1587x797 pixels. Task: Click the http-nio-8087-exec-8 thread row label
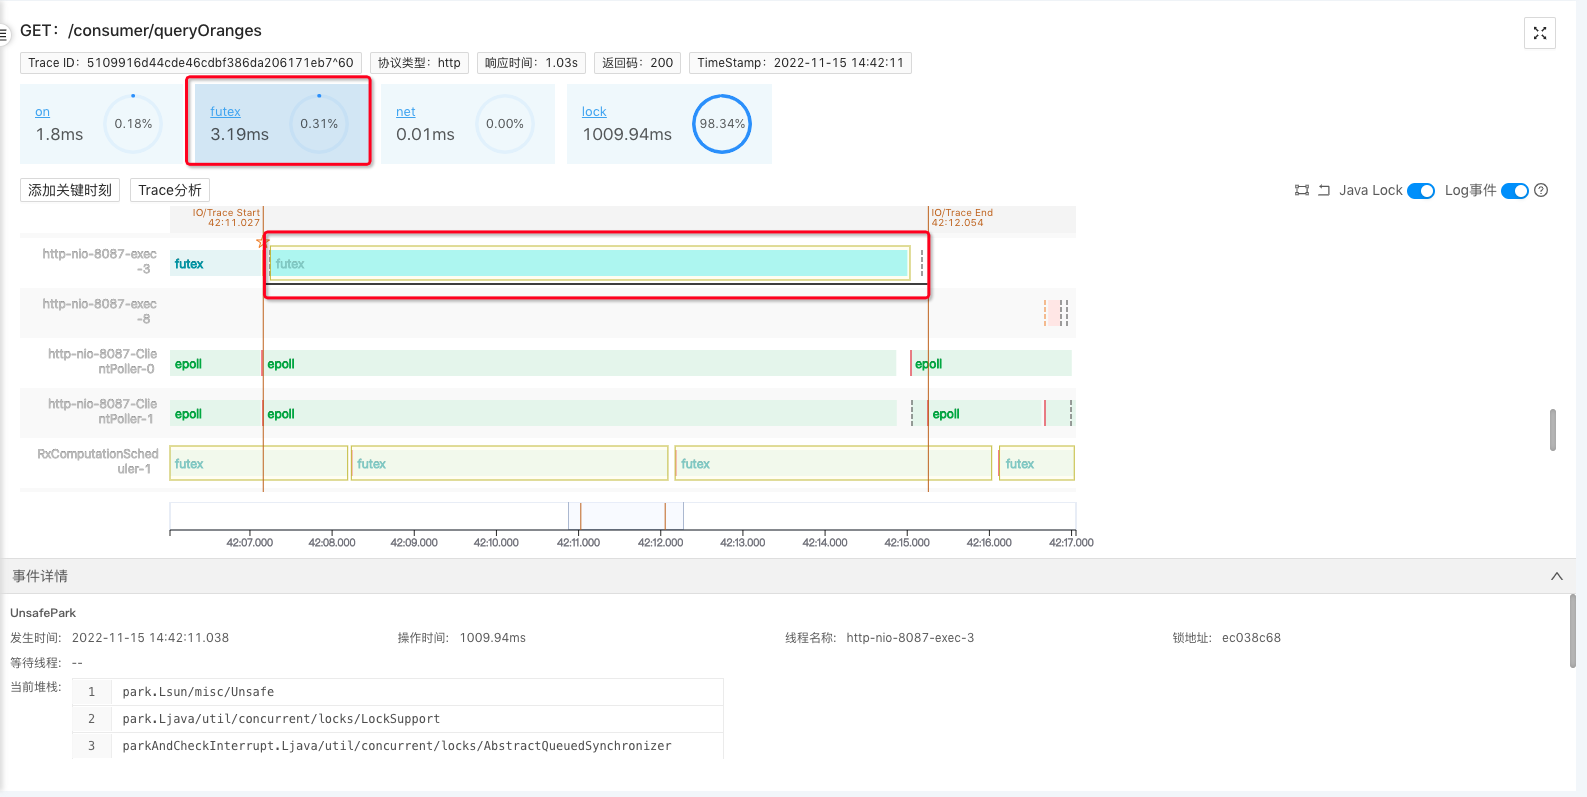click(x=99, y=311)
